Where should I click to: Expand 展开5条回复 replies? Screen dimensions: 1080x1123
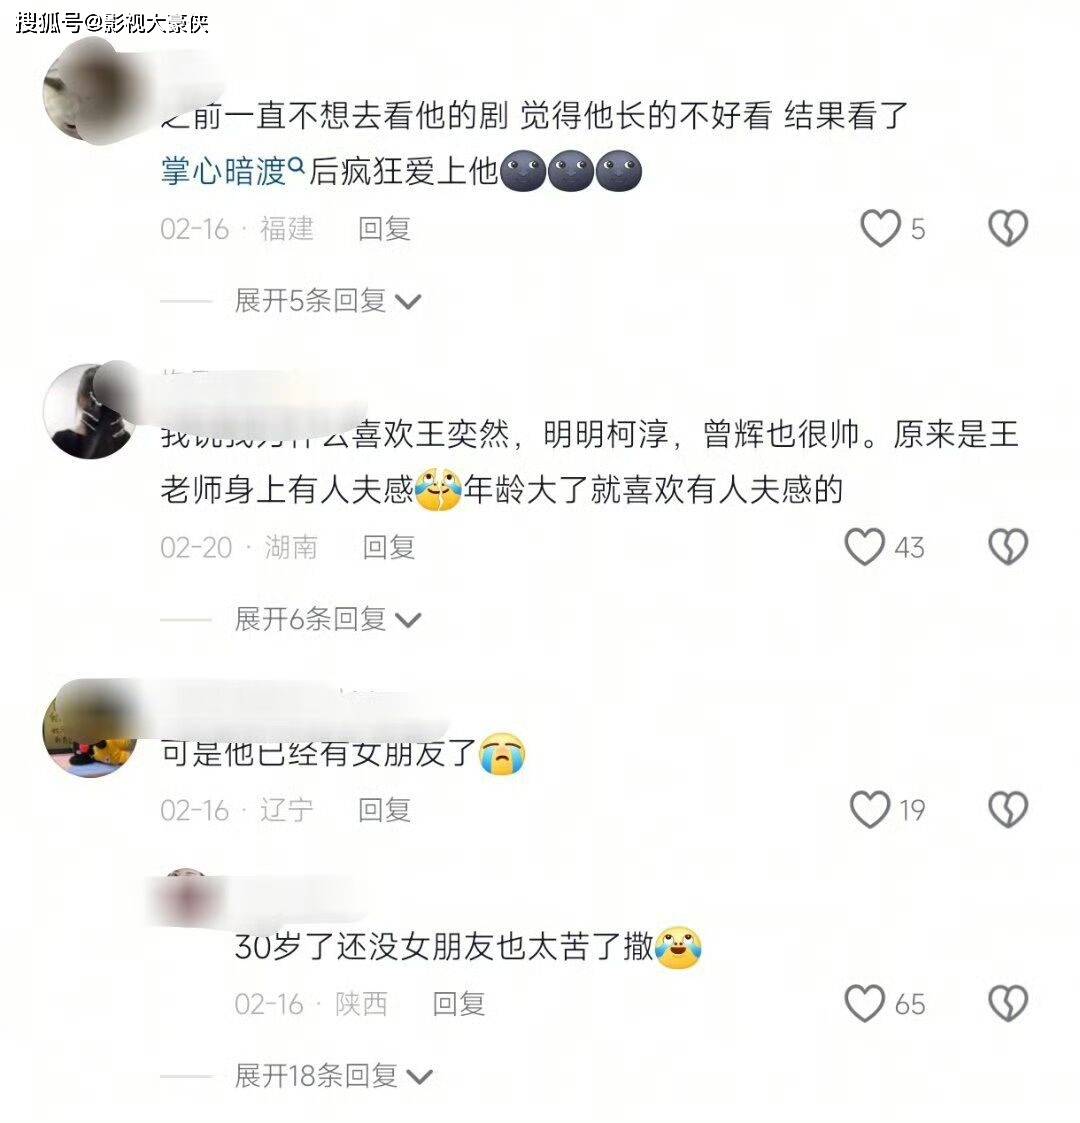click(x=327, y=301)
